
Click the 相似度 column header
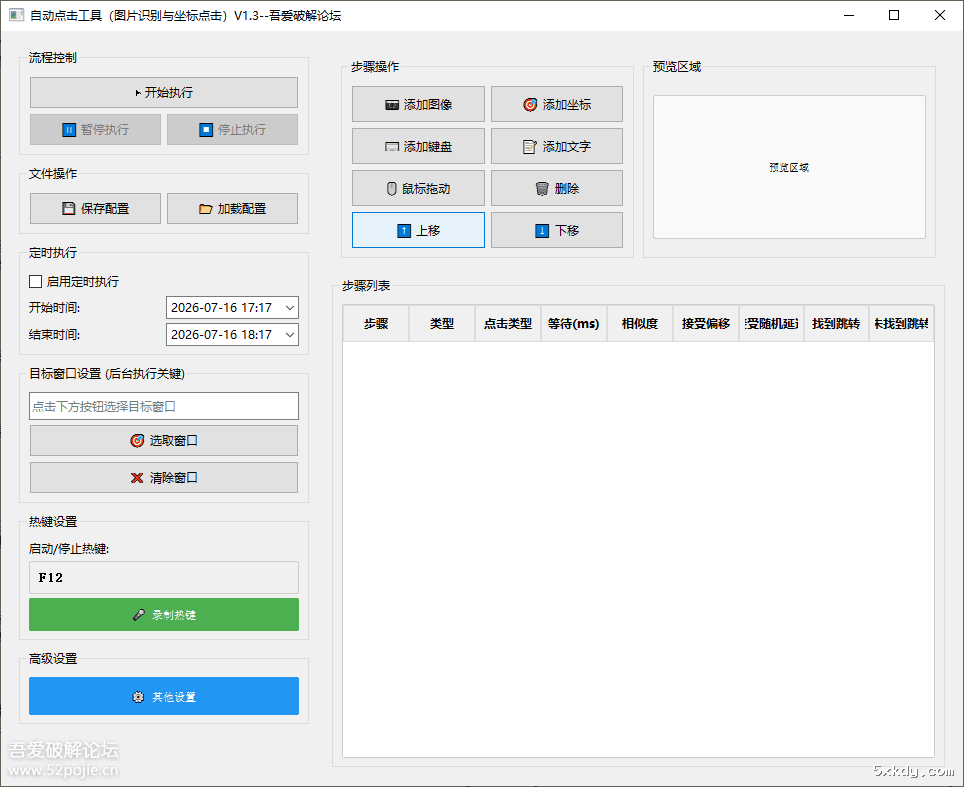point(640,323)
